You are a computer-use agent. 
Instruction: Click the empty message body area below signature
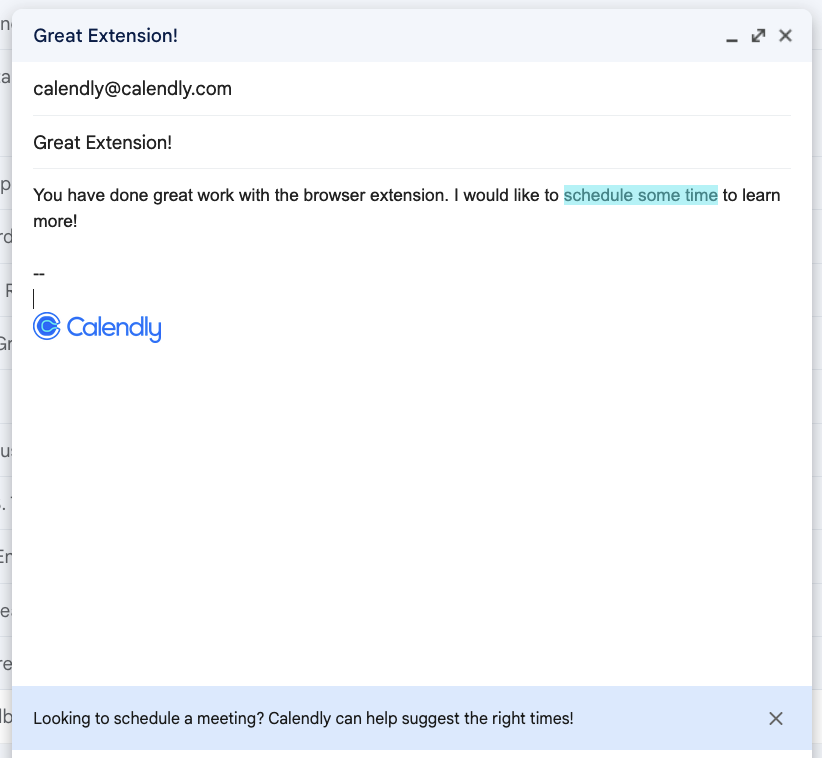(400, 500)
